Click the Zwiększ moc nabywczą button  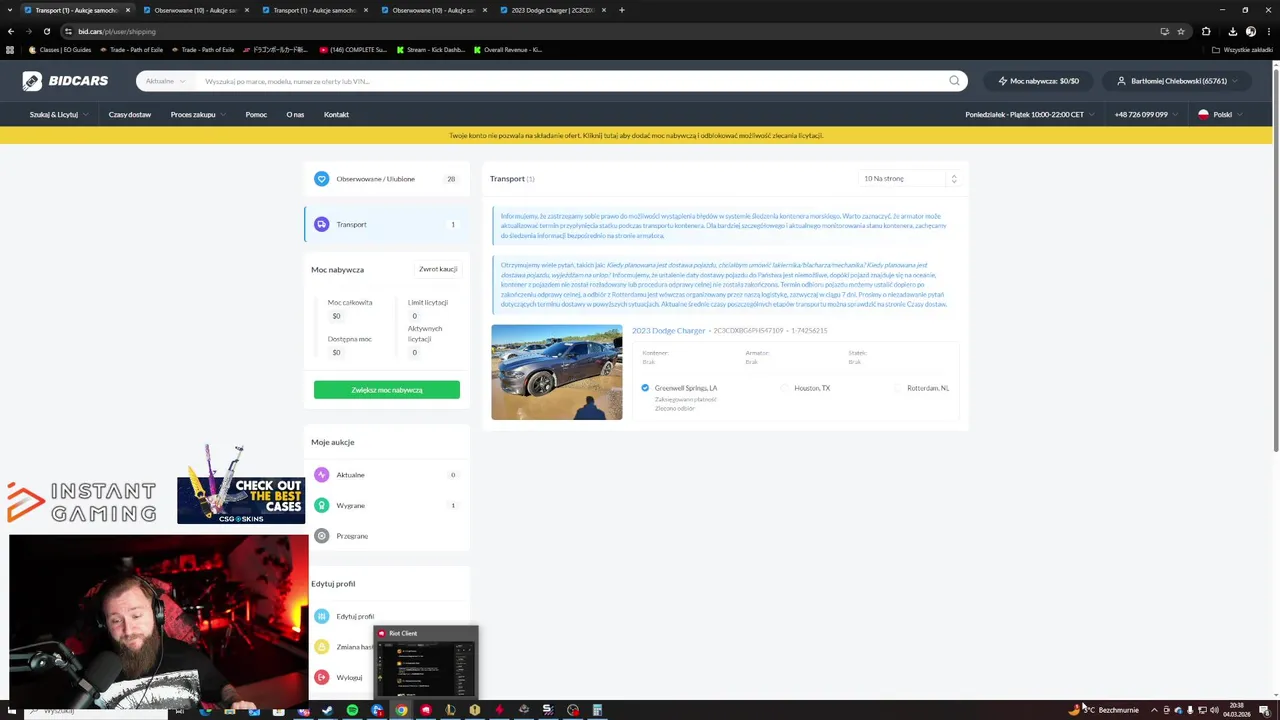click(x=387, y=390)
